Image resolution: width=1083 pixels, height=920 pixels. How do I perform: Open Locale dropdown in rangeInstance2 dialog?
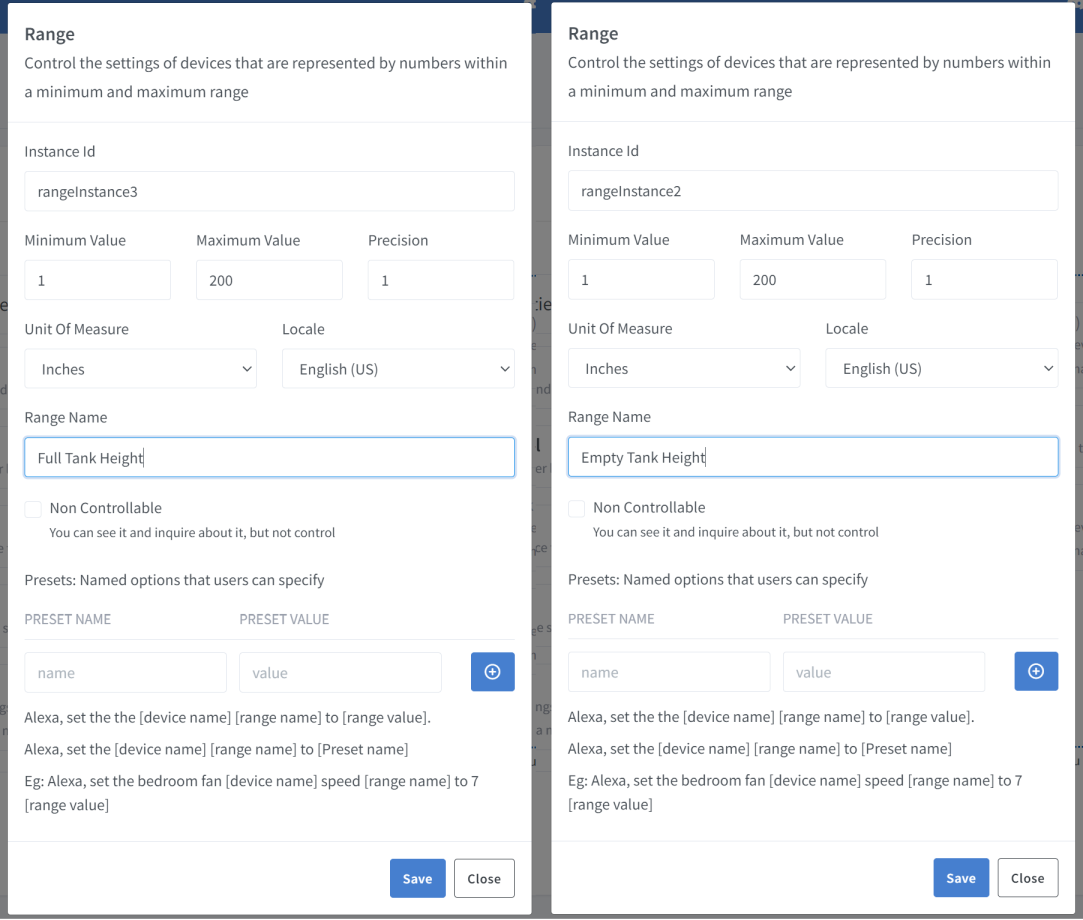(942, 368)
